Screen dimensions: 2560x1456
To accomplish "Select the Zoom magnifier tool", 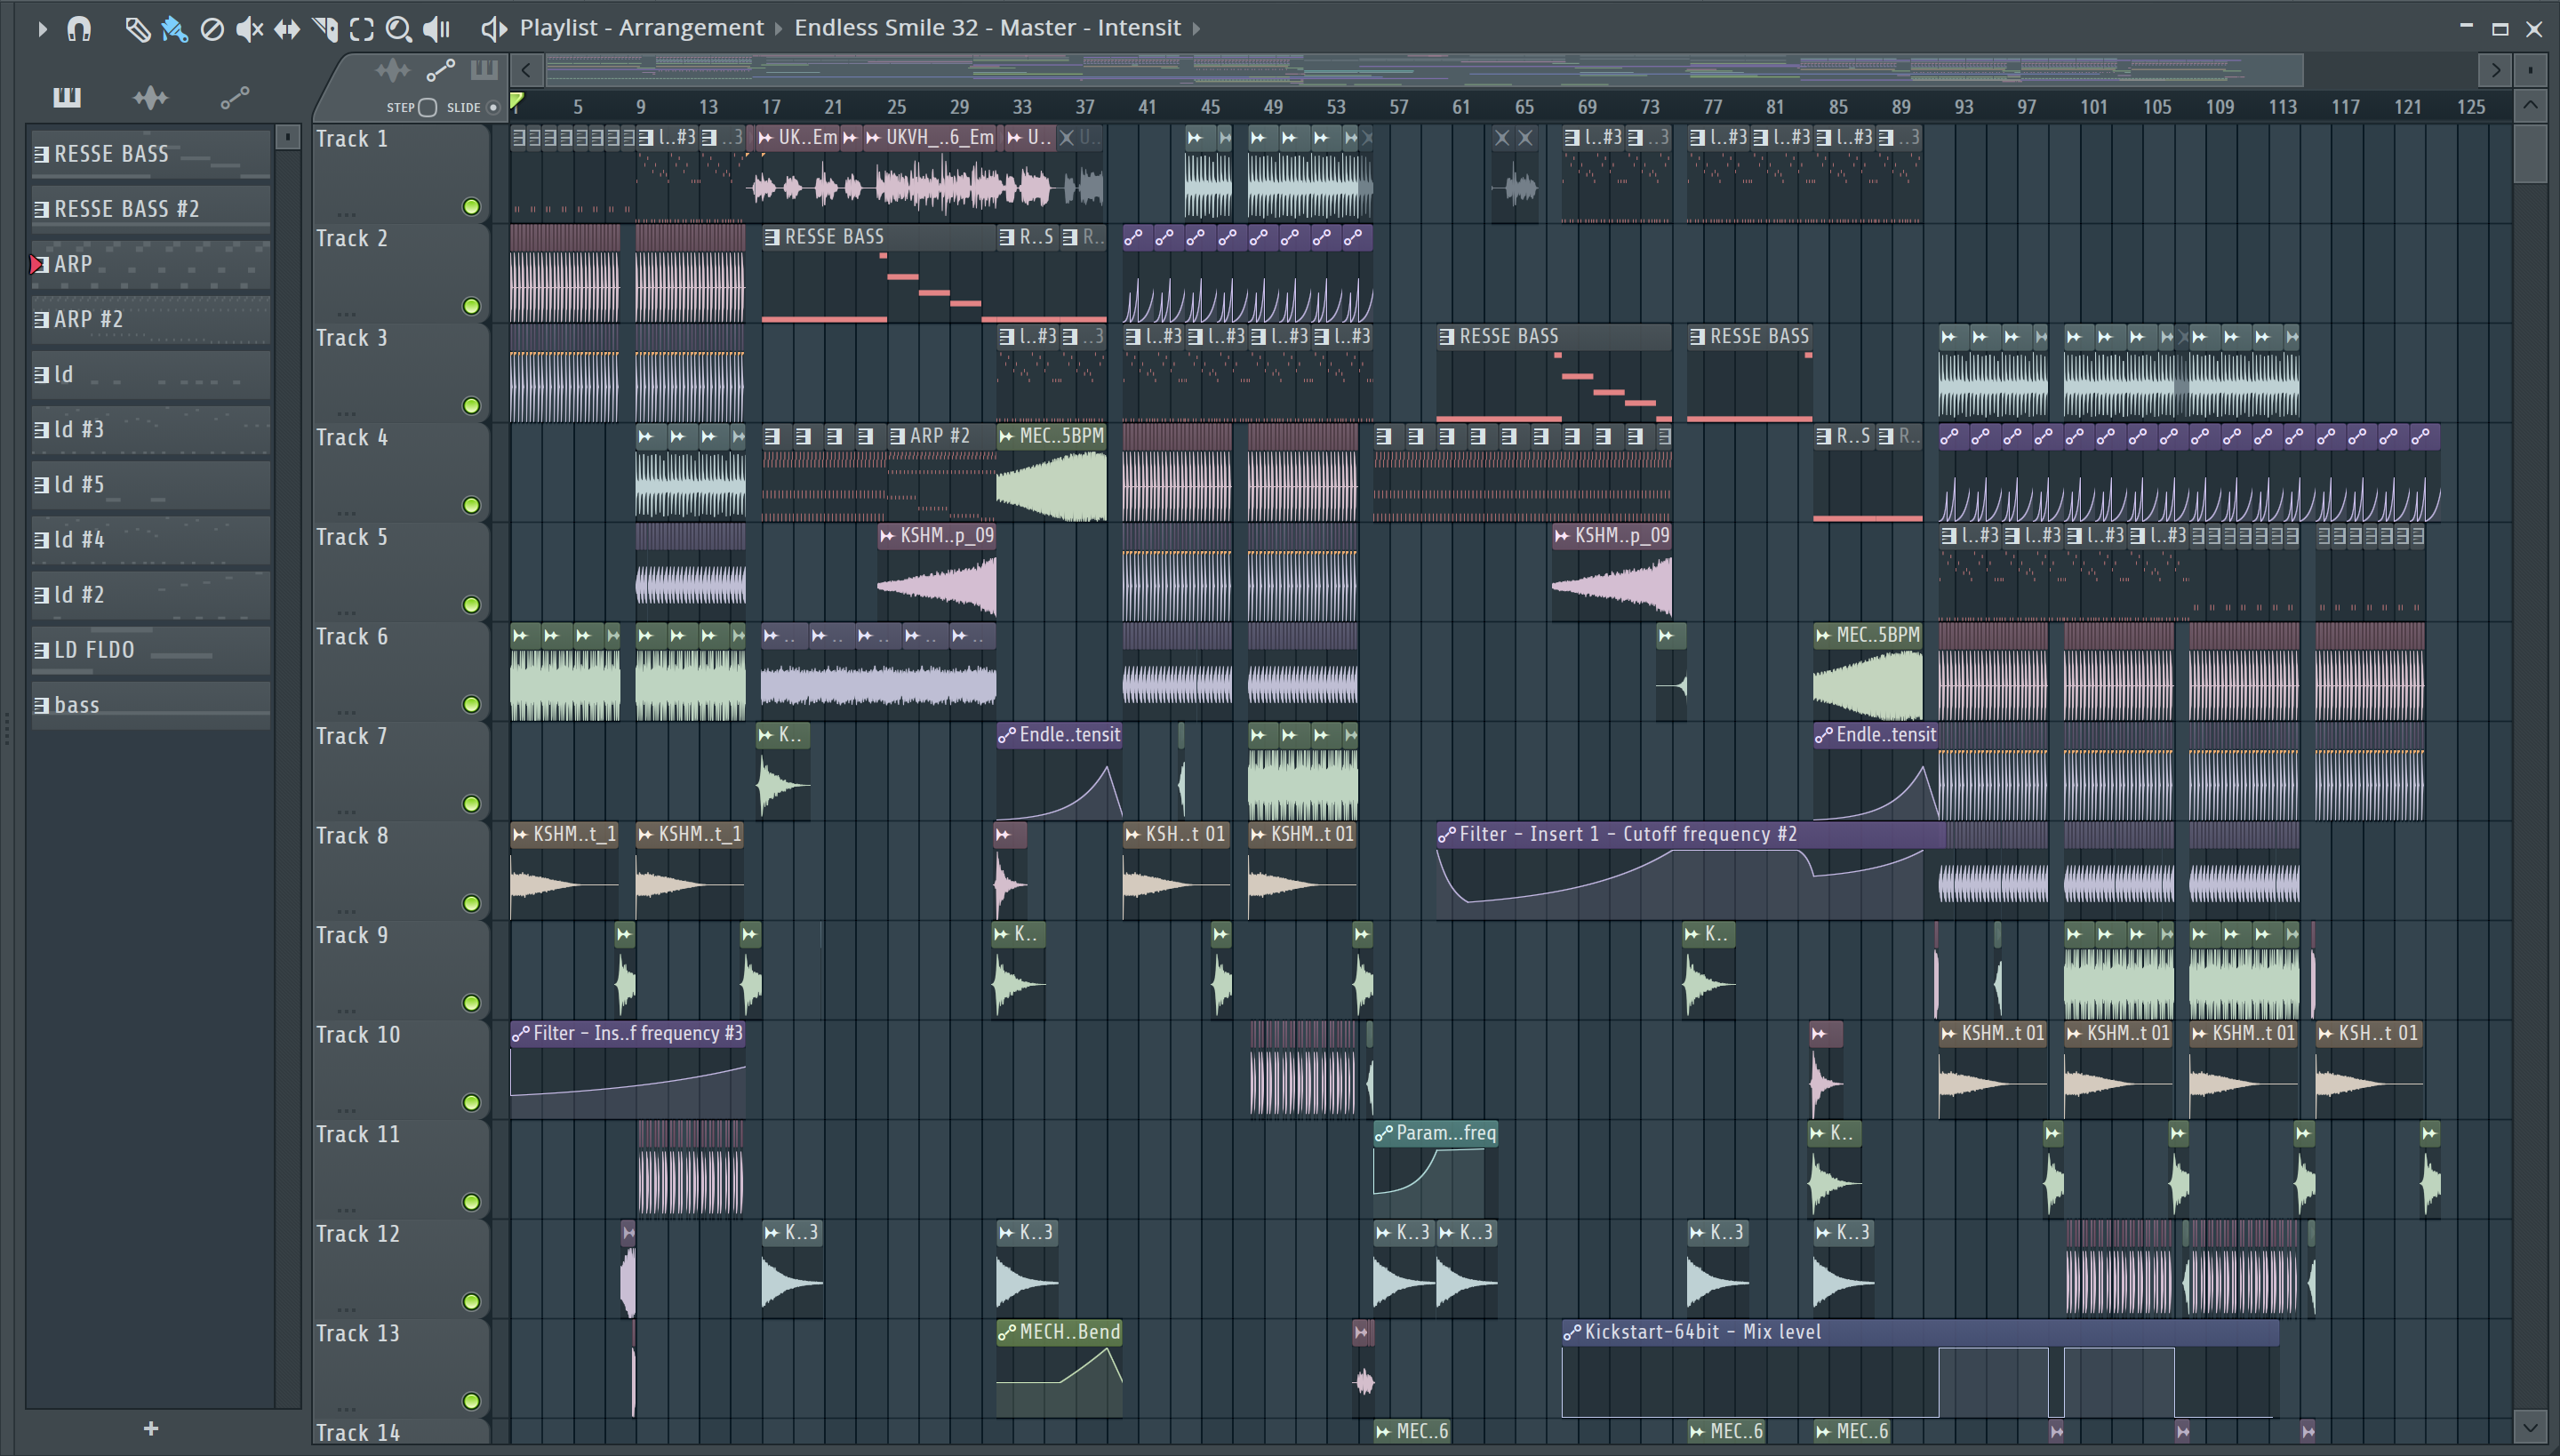I will (399, 29).
